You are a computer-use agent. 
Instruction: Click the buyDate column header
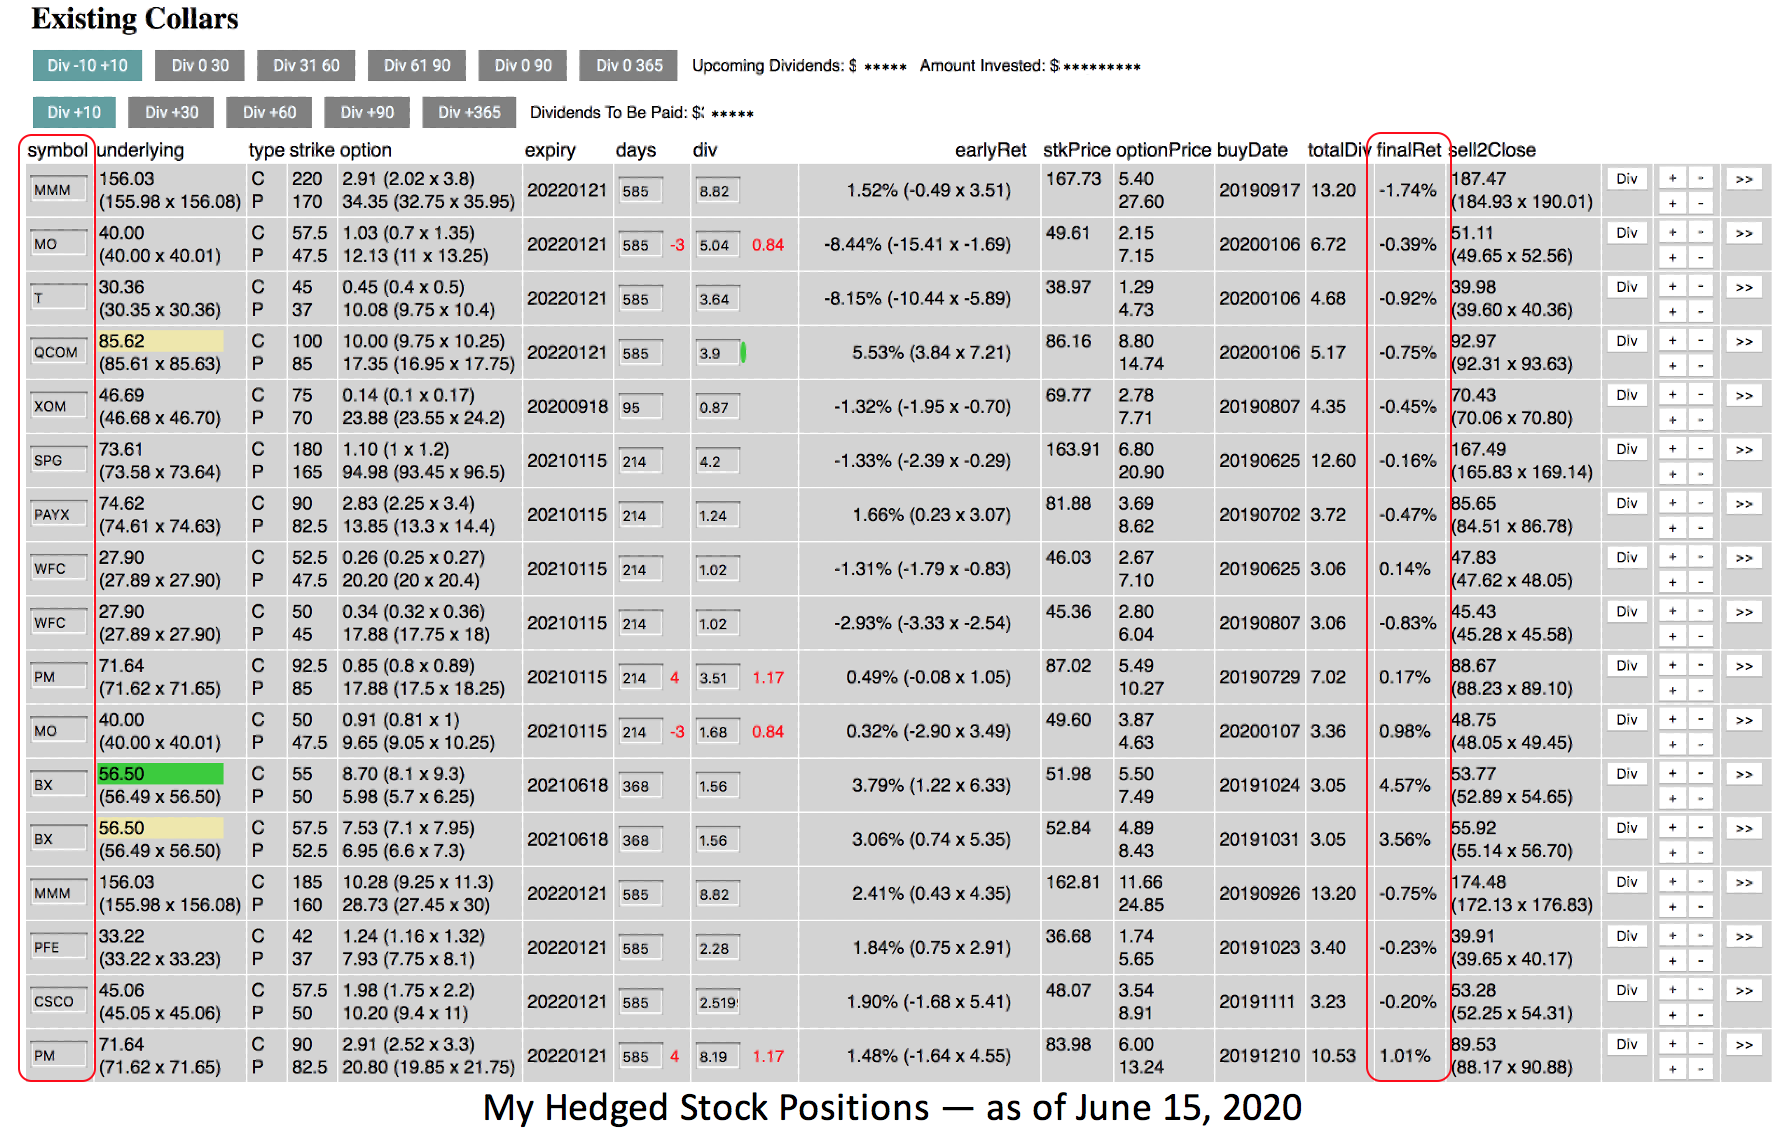pyautogui.click(x=1252, y=150)
